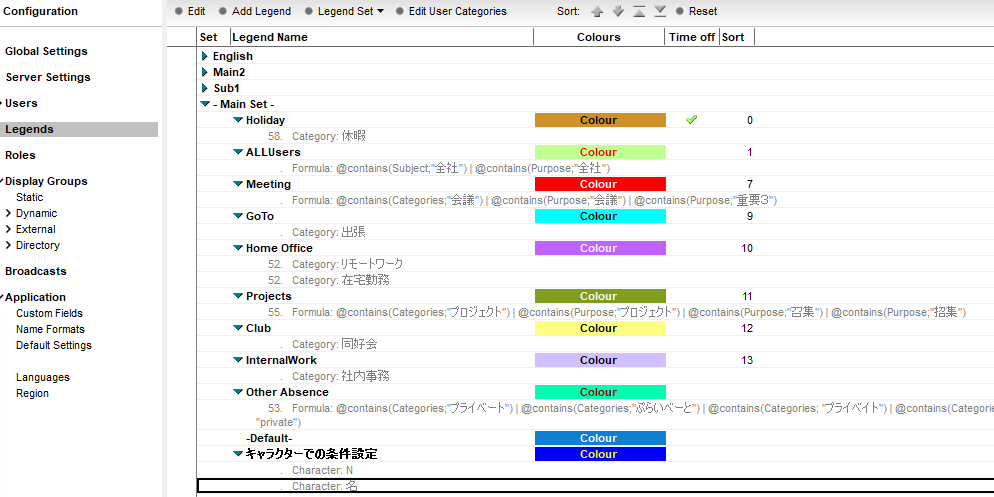This screenshot has width=994, height=497.
Task: Collapse the Holiday legend row
Action: pyautogui.click(x=238, y=120)
